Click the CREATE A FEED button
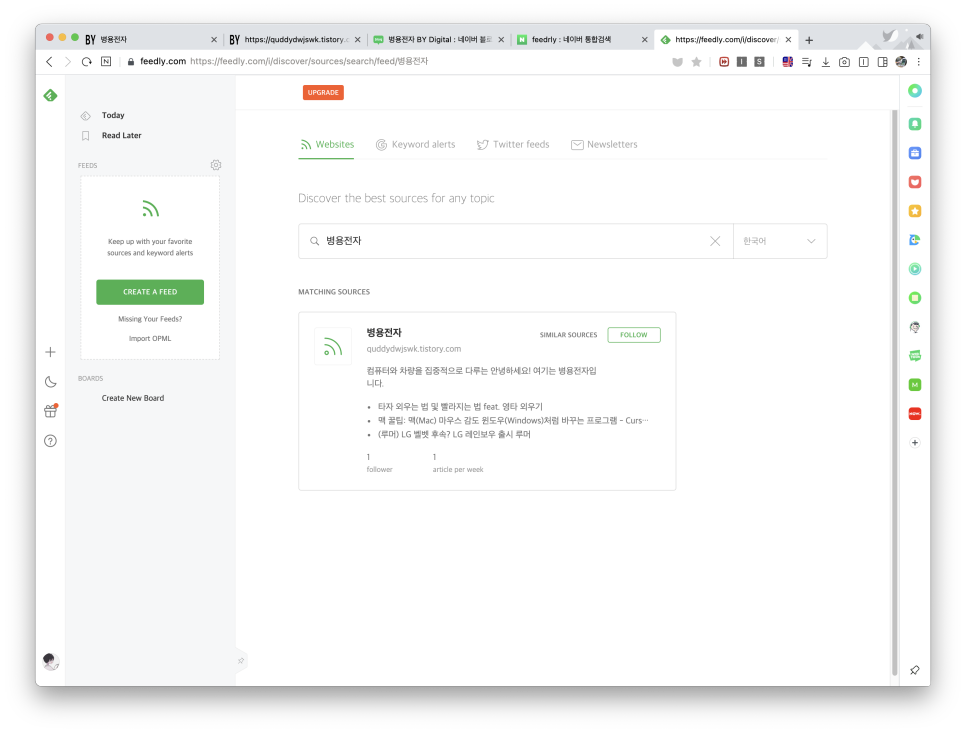Viewport: 966px width, 733px height. tap(150, 292)
